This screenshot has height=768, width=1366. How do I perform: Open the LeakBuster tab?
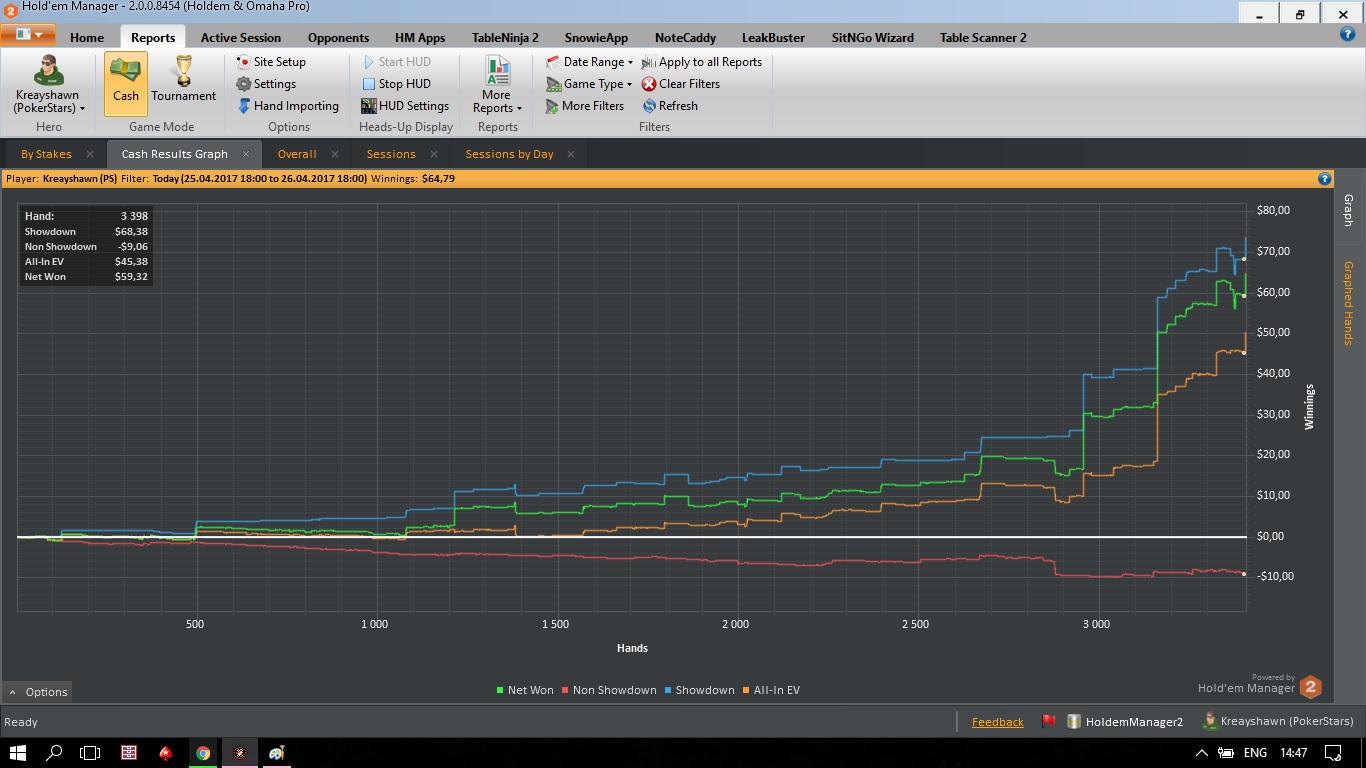pos(773,37)
